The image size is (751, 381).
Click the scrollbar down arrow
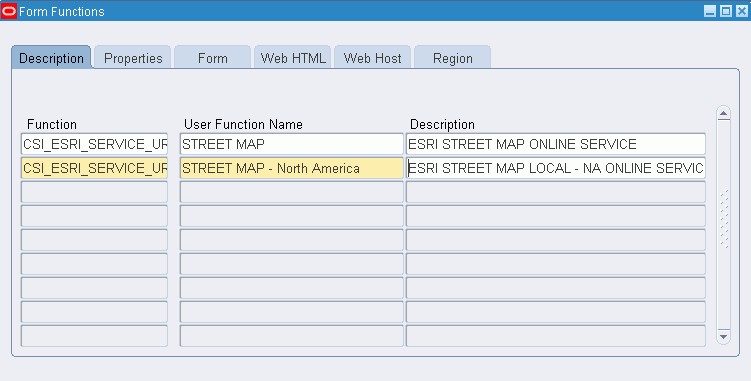(x=723, y=336)
